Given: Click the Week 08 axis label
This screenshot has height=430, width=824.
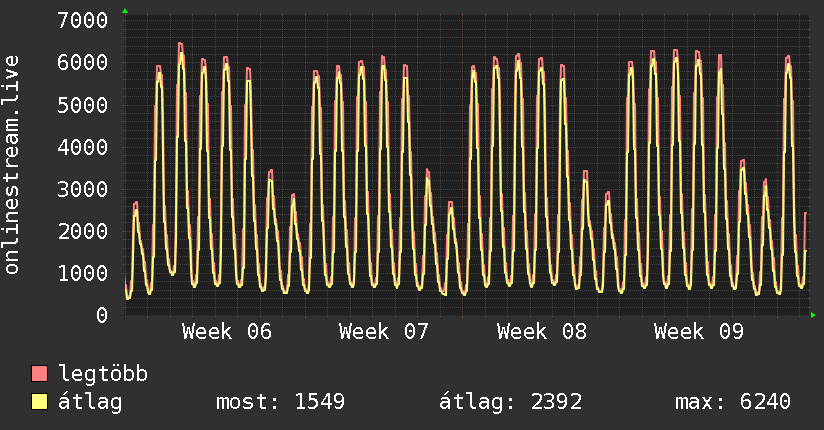Looking at the screenshot, I should click(x=542, y=332).
